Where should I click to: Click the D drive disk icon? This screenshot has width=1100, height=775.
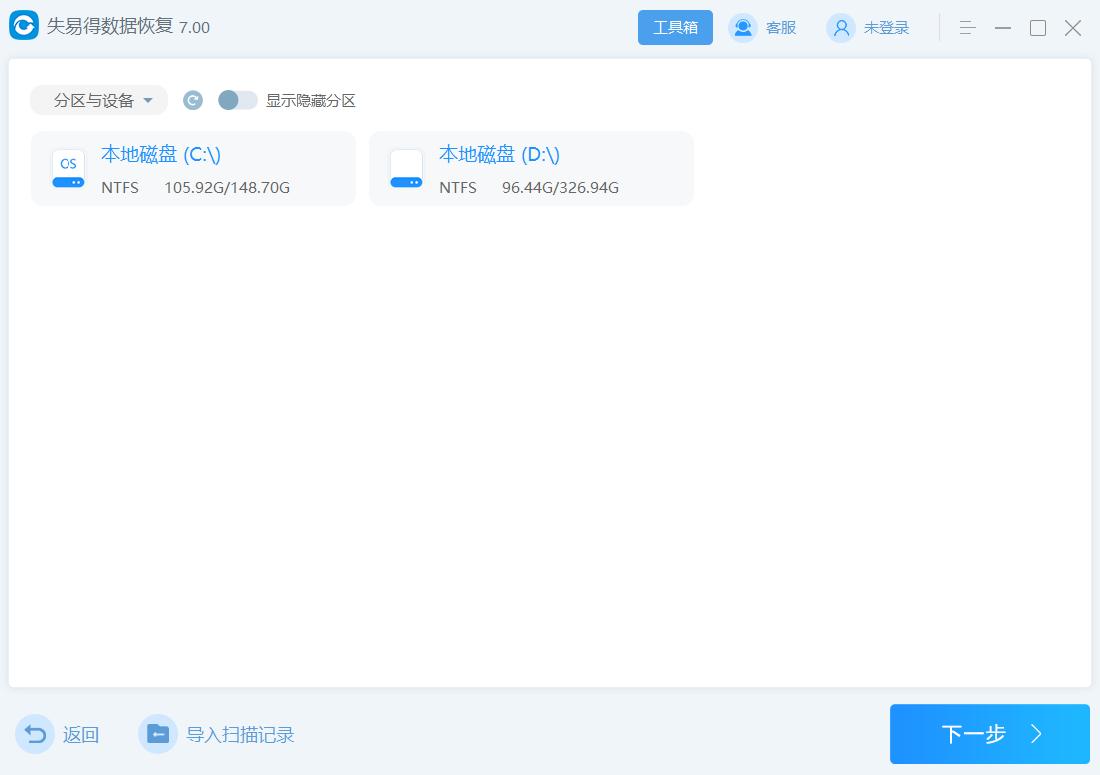pos(406,168)
